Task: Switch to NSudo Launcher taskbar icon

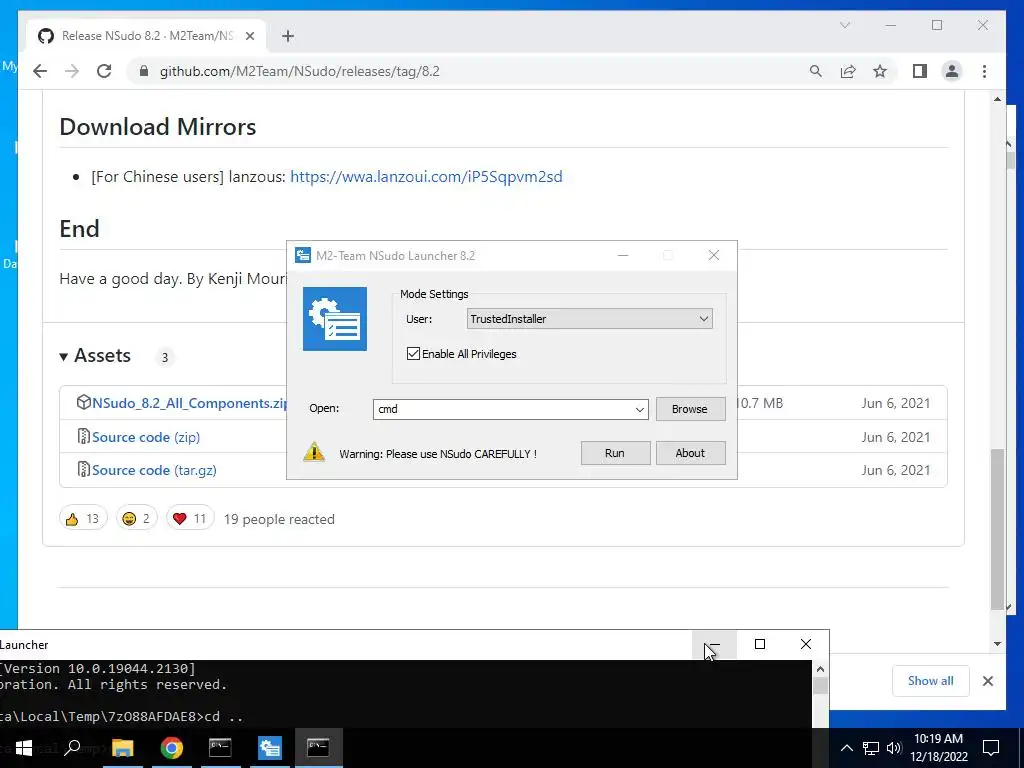Action: point(270,748)
